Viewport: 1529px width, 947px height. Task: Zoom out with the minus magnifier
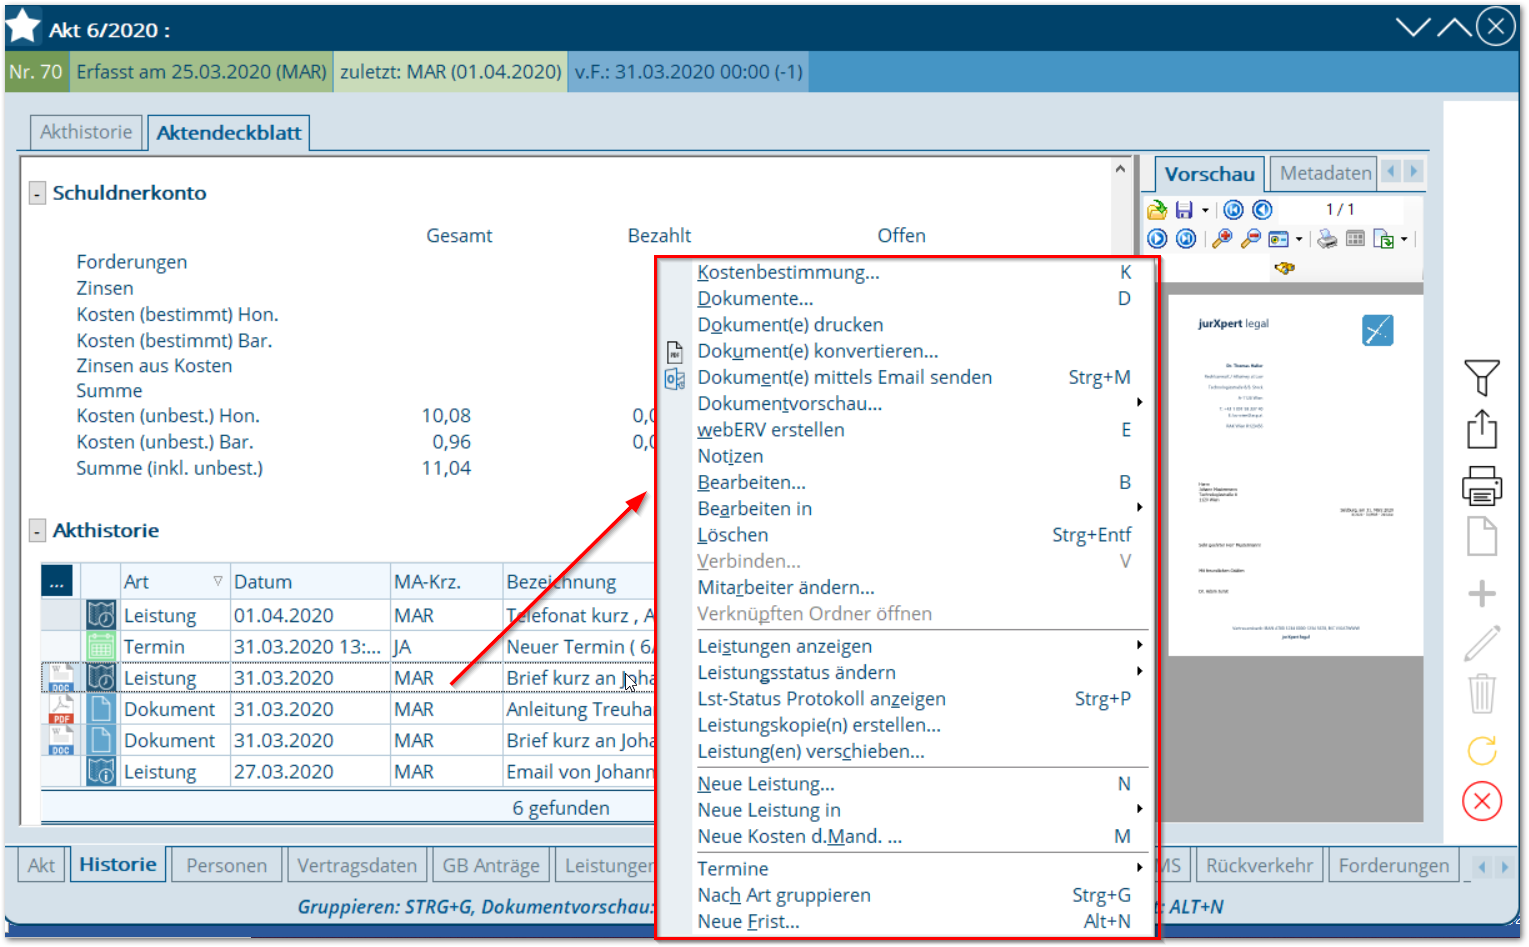(x=1250, y=239)
